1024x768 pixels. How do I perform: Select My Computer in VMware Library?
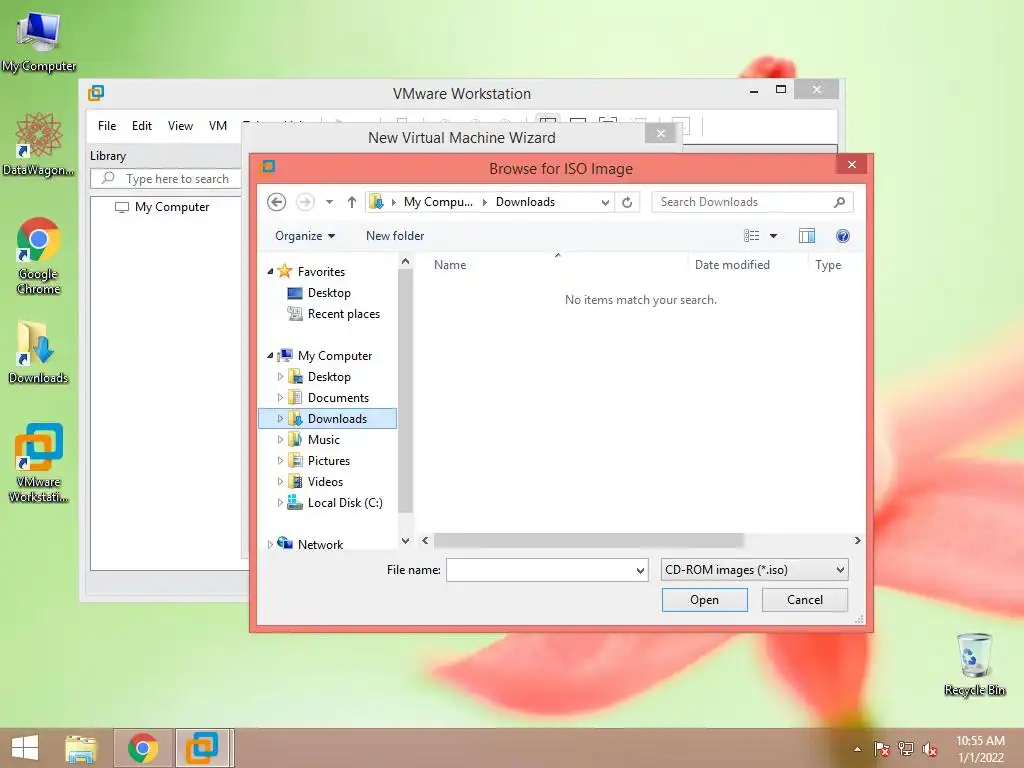(162, 207)
